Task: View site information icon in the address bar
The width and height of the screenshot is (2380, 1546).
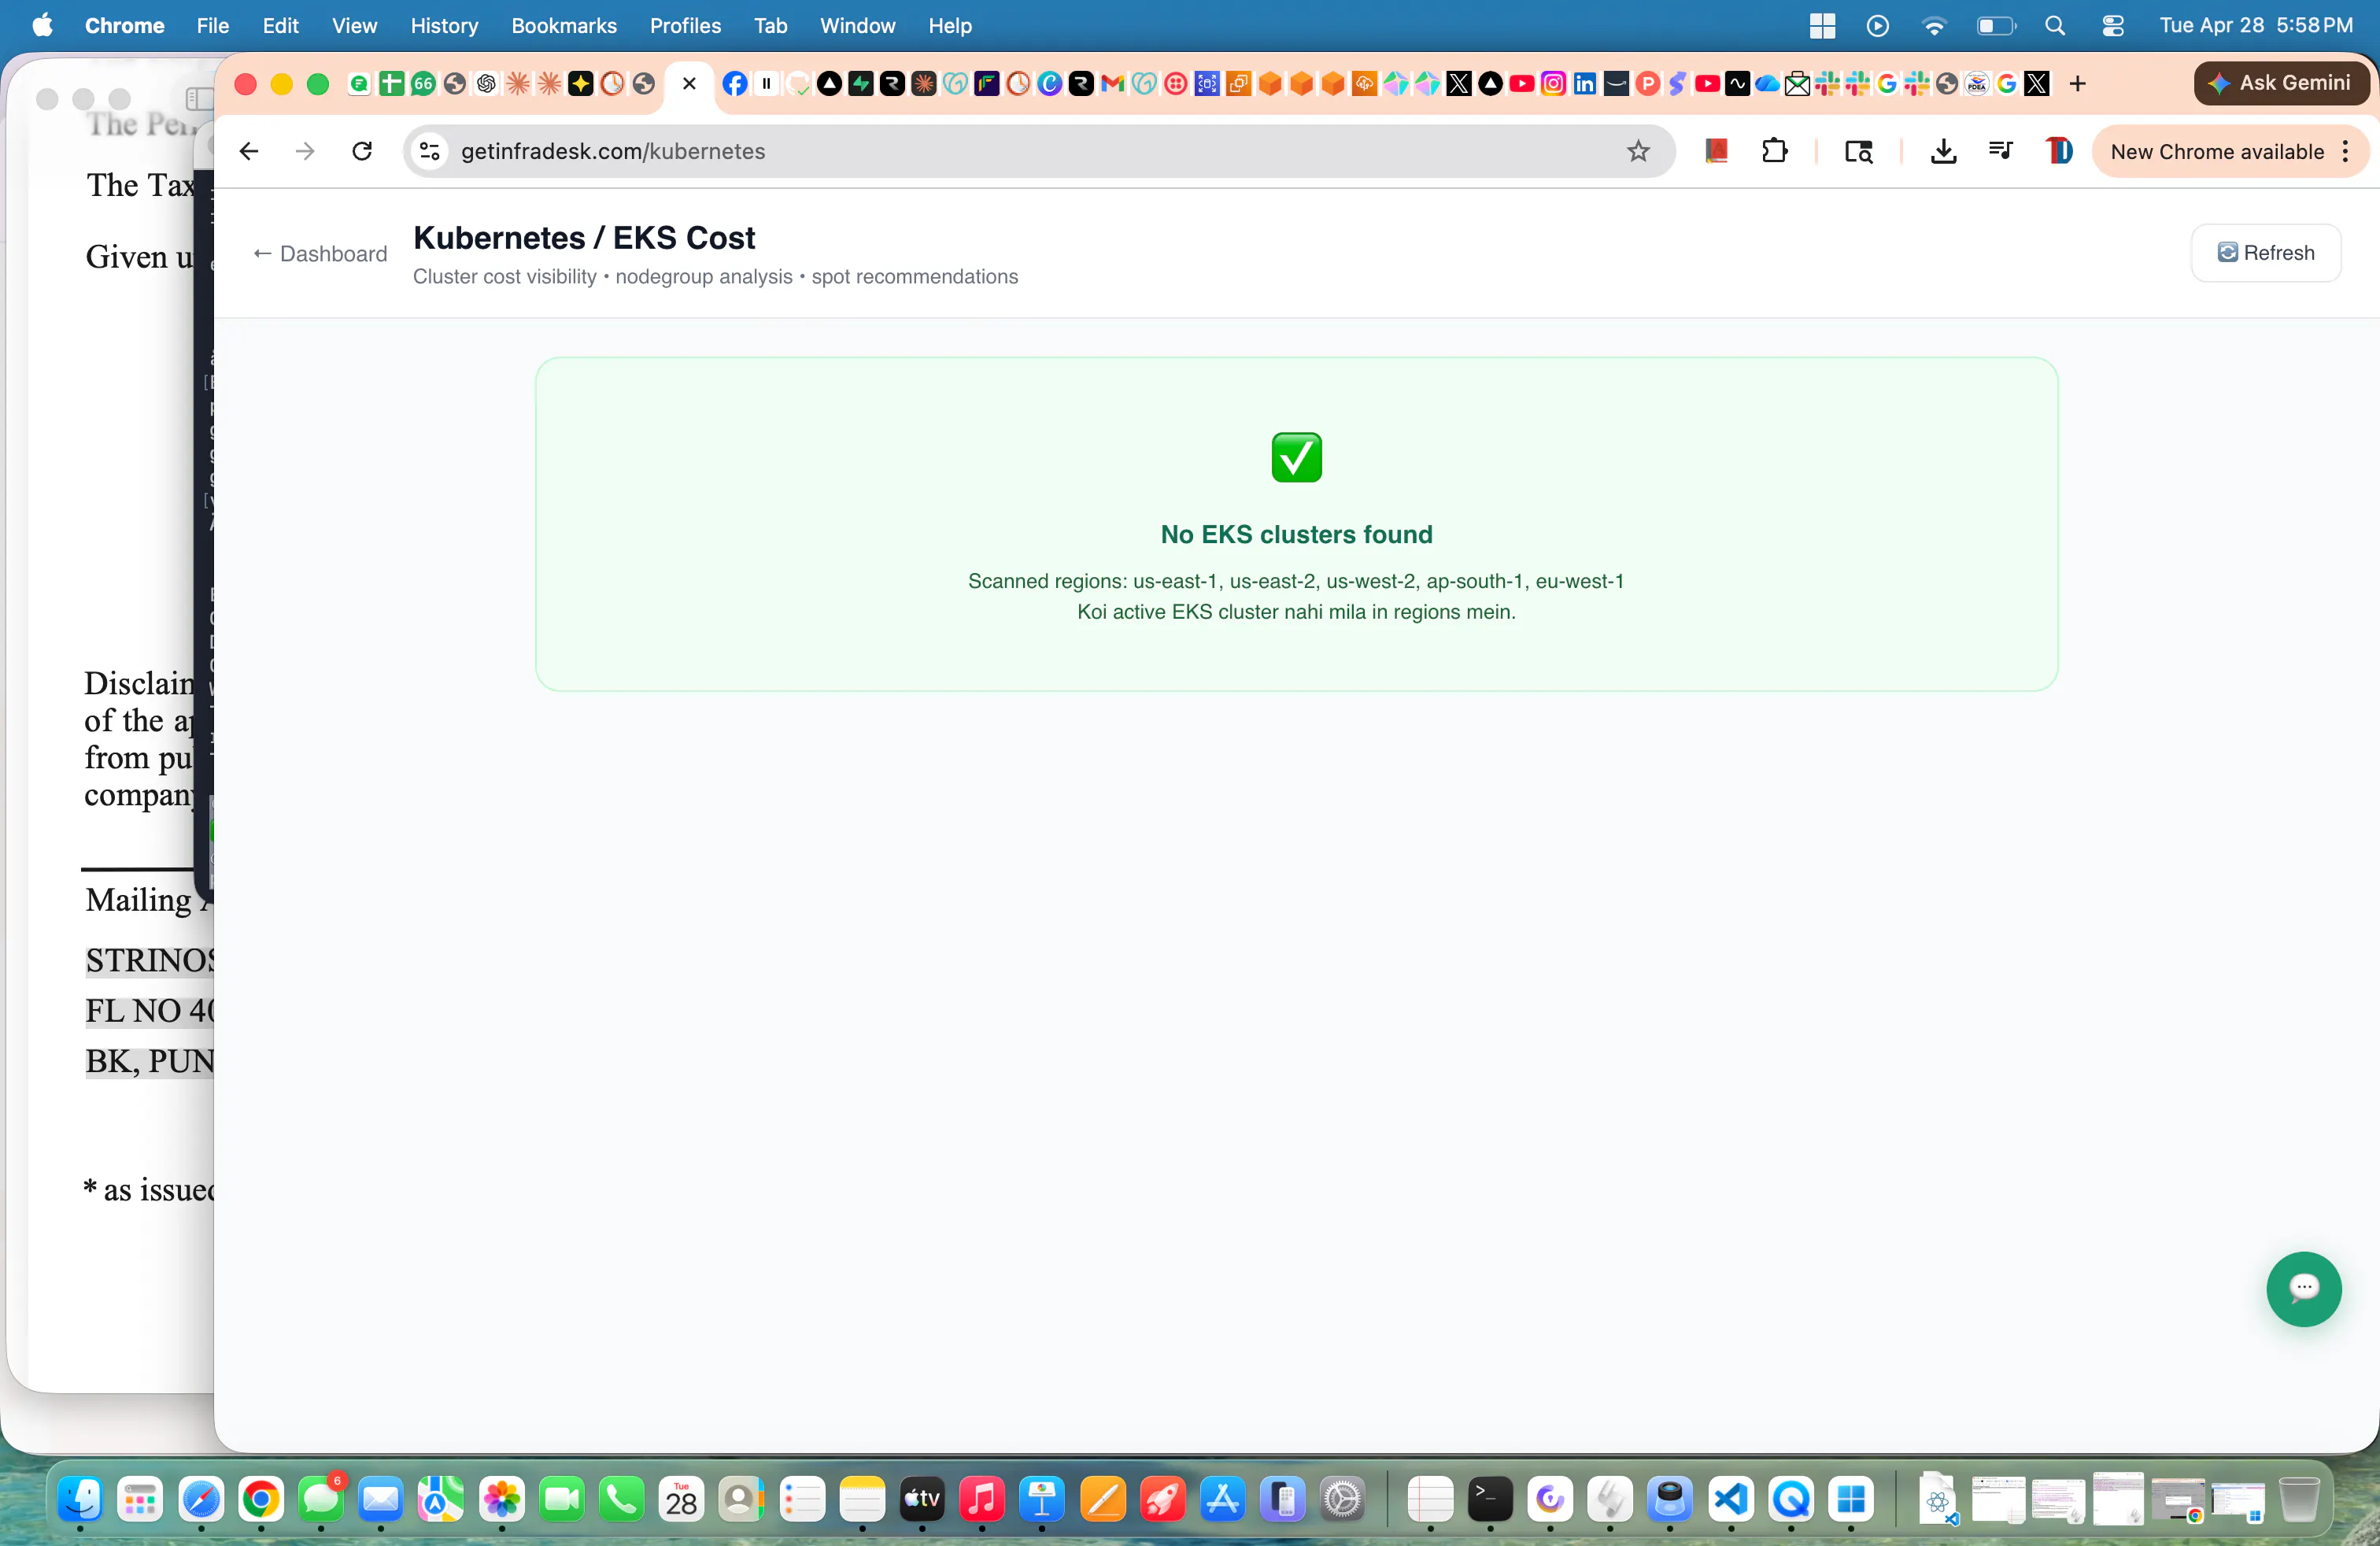Action: [430, 152]
